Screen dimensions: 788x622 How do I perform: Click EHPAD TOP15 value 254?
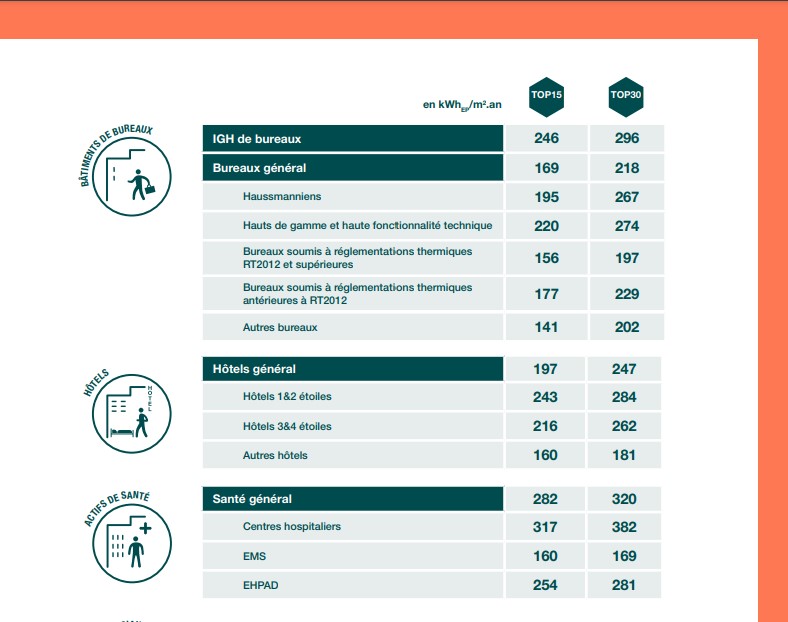pyautogui.click(x=545, y=585)
